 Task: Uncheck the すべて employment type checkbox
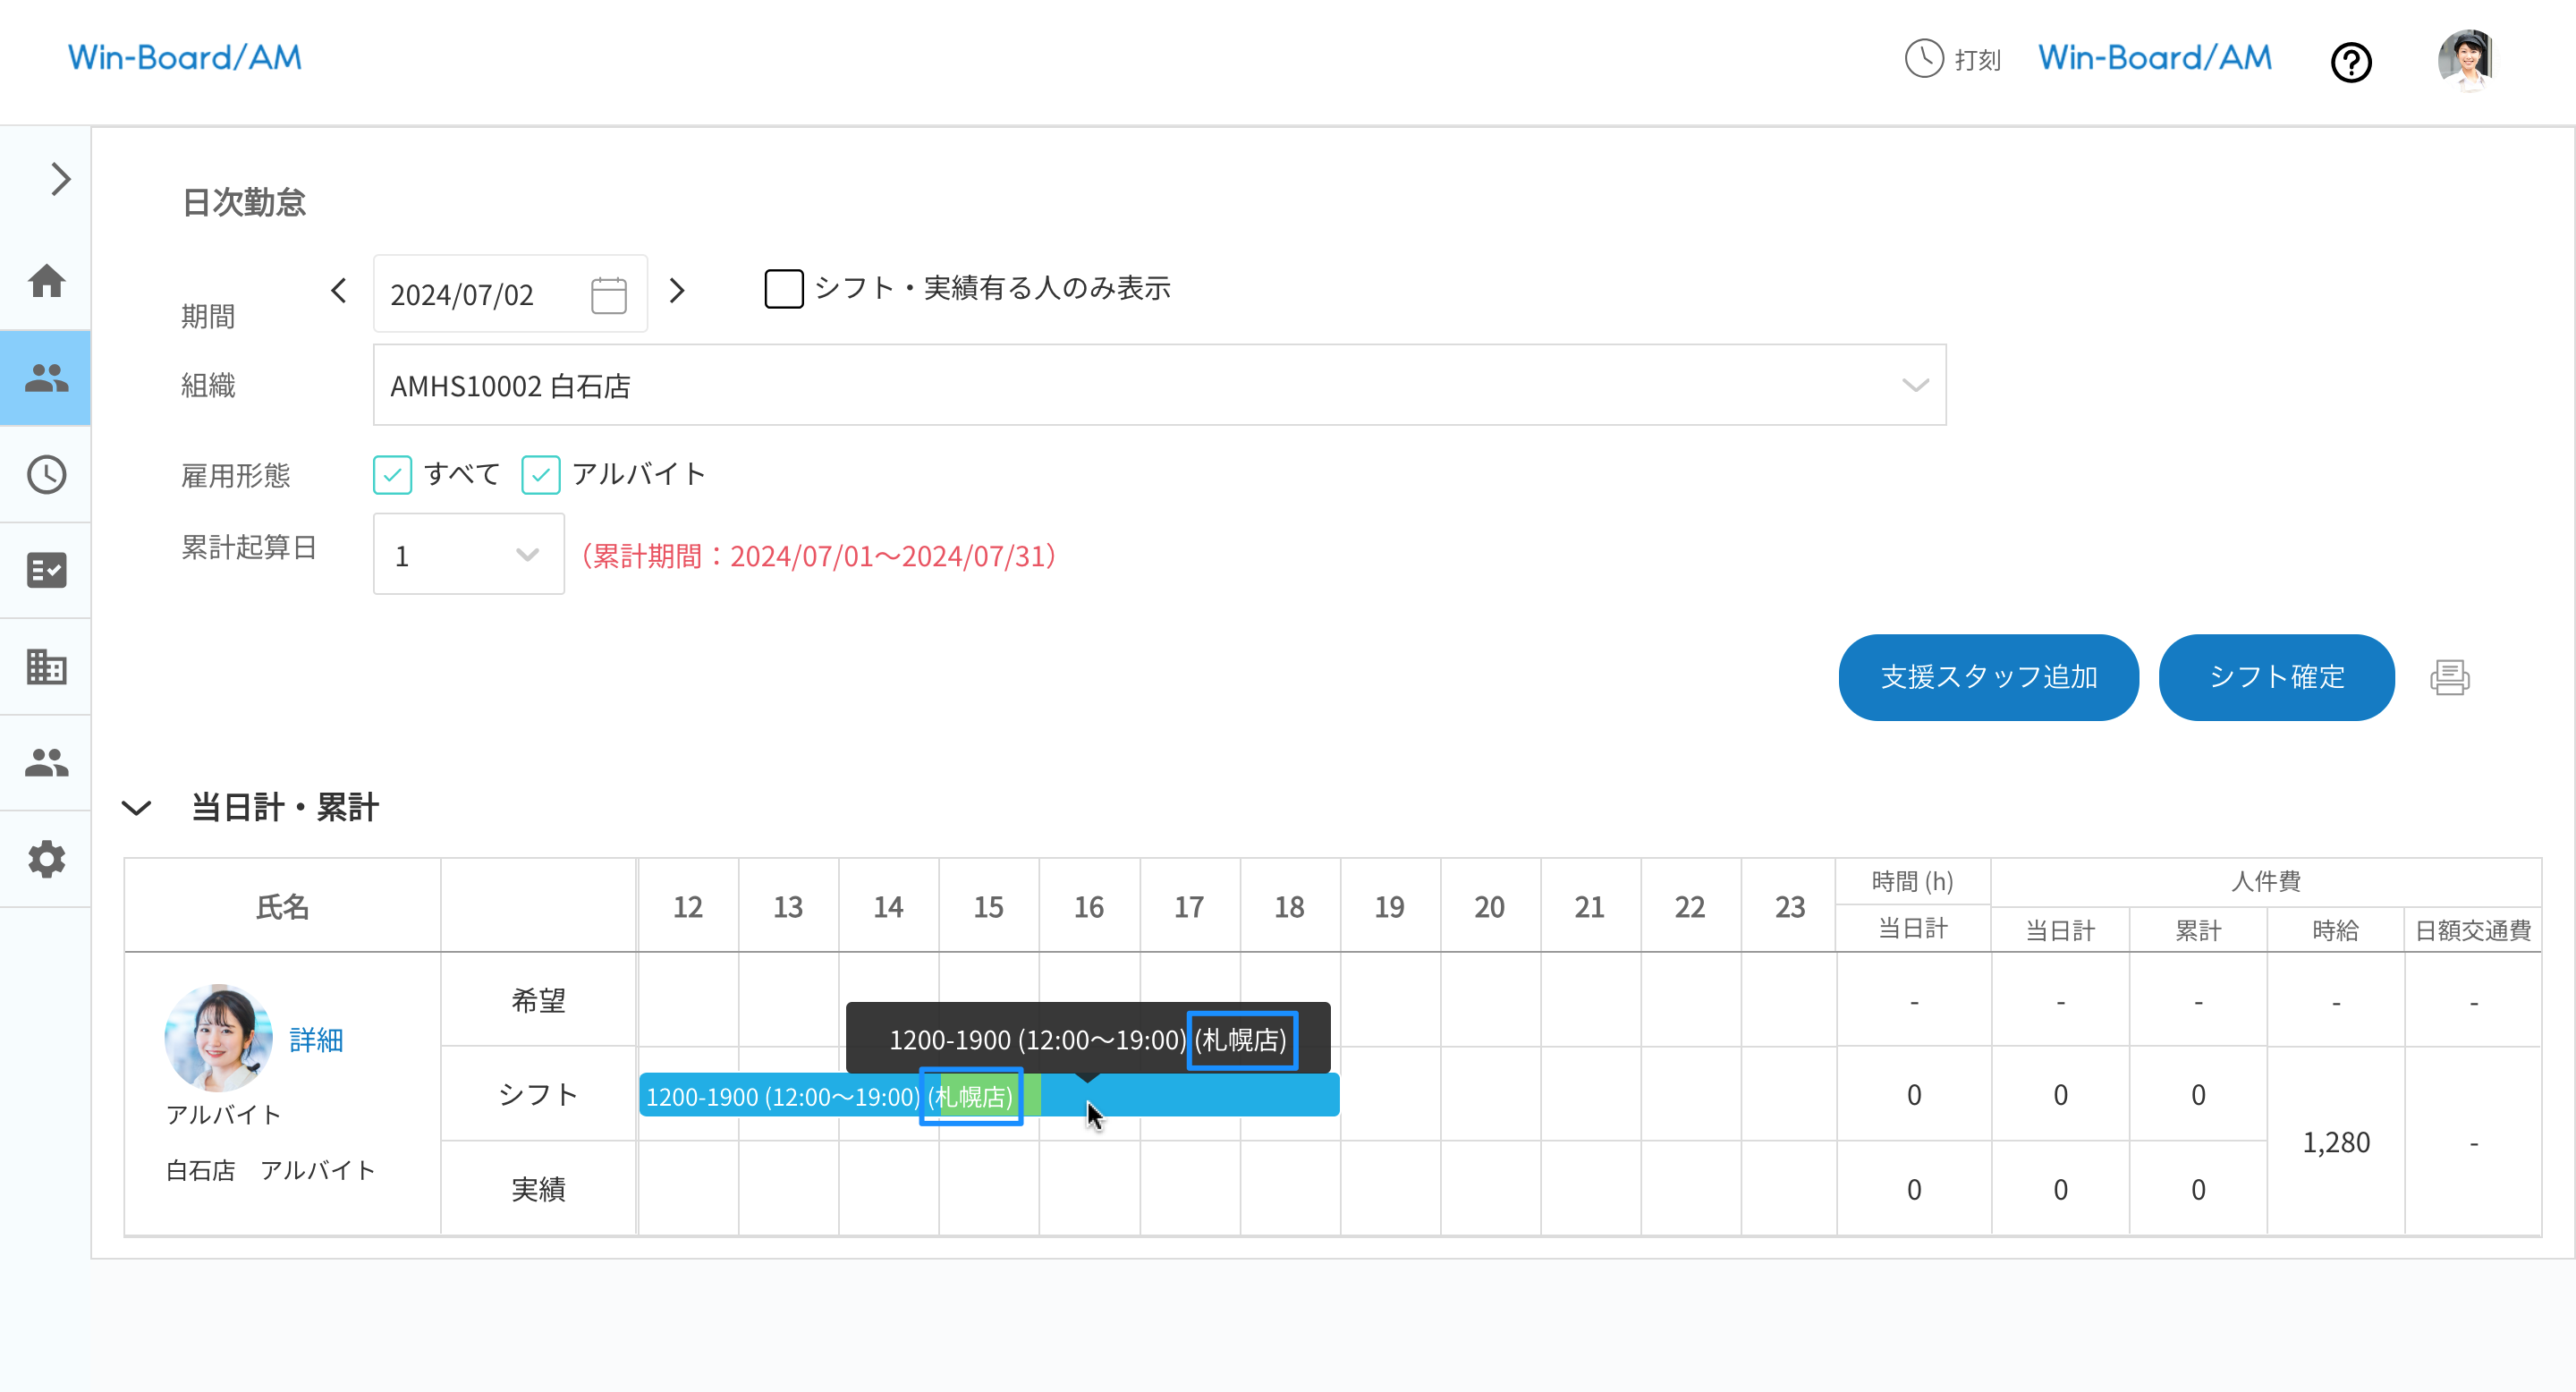[x=392, y=475]
